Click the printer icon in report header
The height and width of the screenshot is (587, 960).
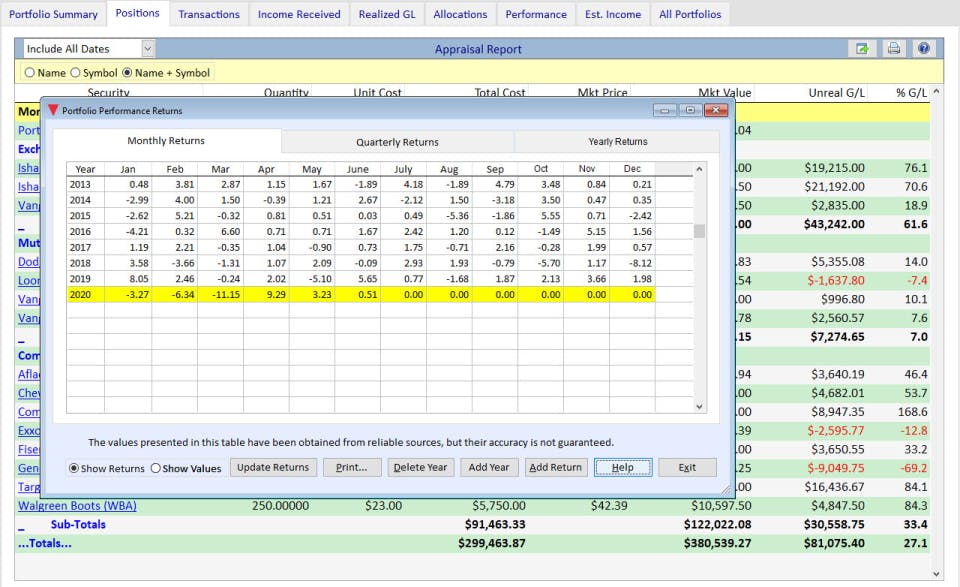(x=893, y=49)
